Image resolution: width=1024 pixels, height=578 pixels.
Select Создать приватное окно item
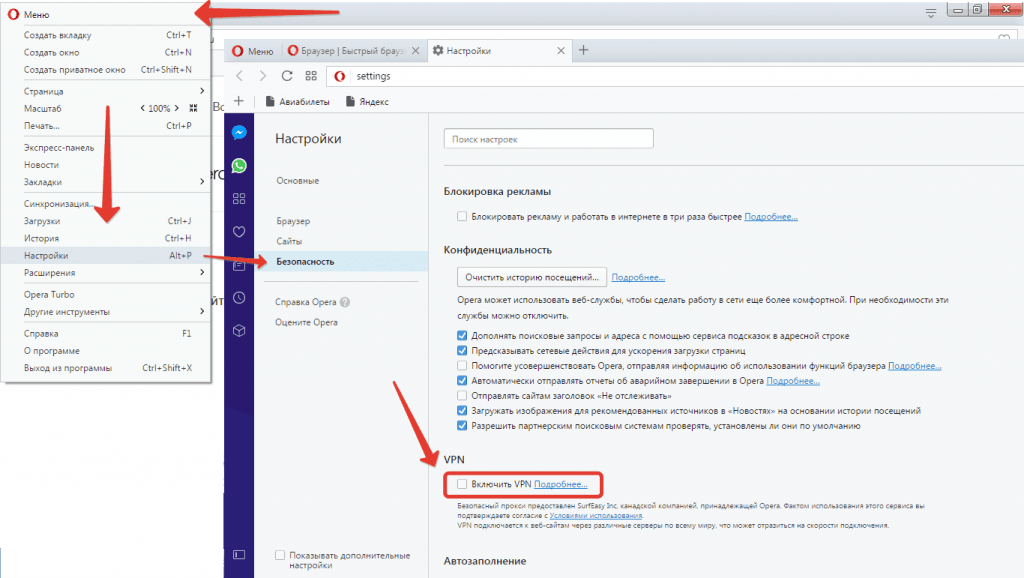(106, 70)
